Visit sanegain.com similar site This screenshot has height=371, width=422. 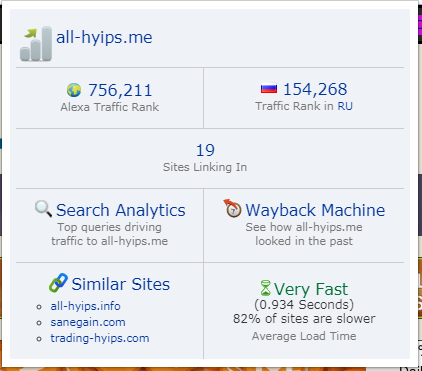(88, 322)
